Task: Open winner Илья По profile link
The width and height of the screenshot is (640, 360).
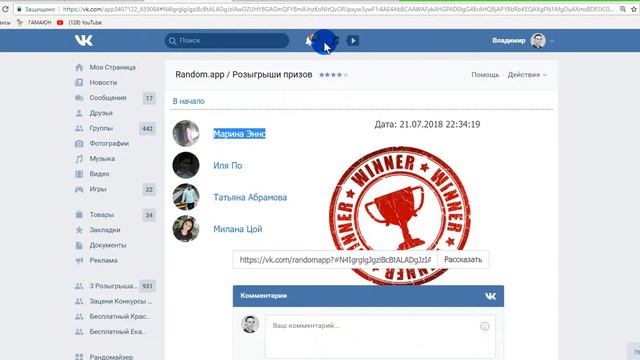Action: click(227, 166)
